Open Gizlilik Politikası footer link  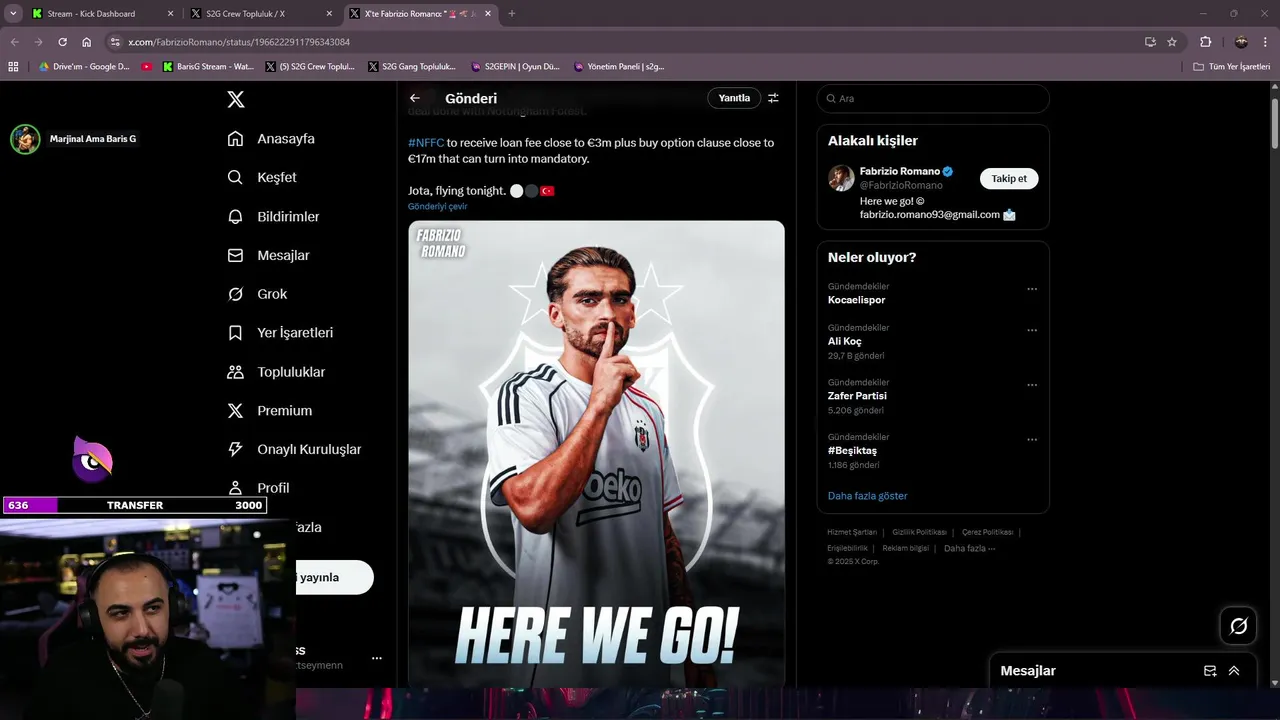point(919,532)
